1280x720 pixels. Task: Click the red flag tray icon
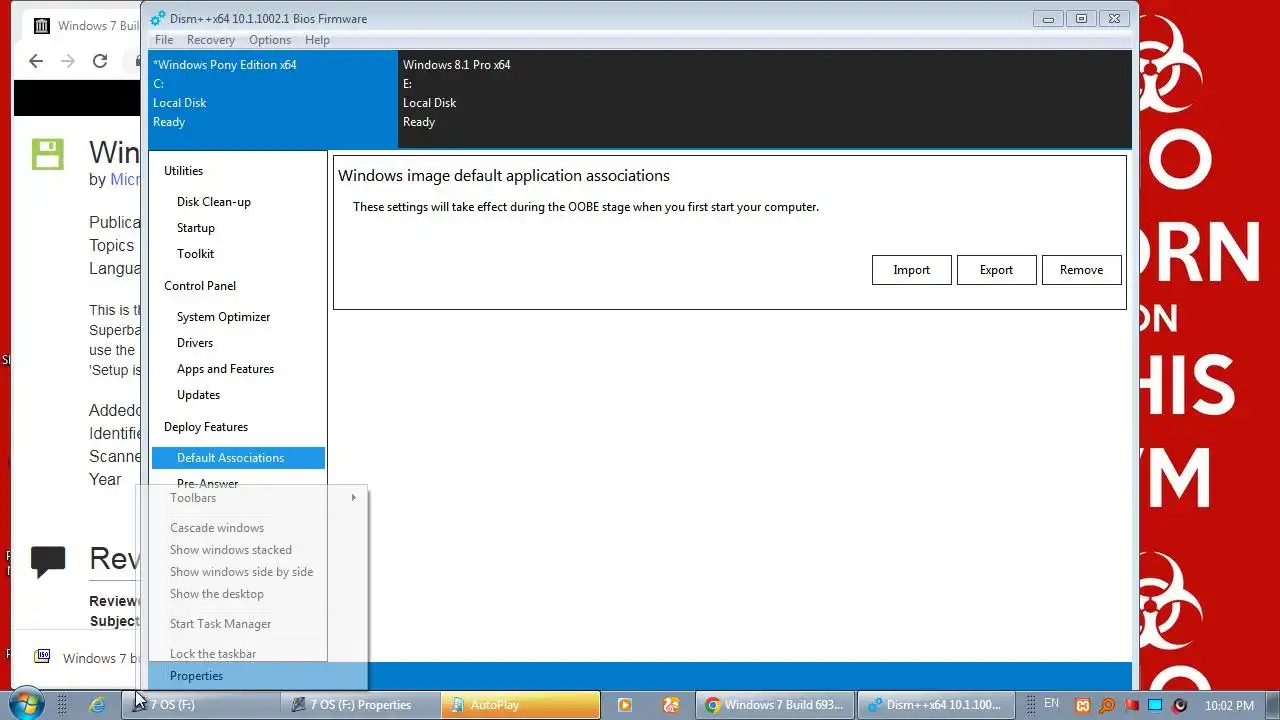point(1131,705)
